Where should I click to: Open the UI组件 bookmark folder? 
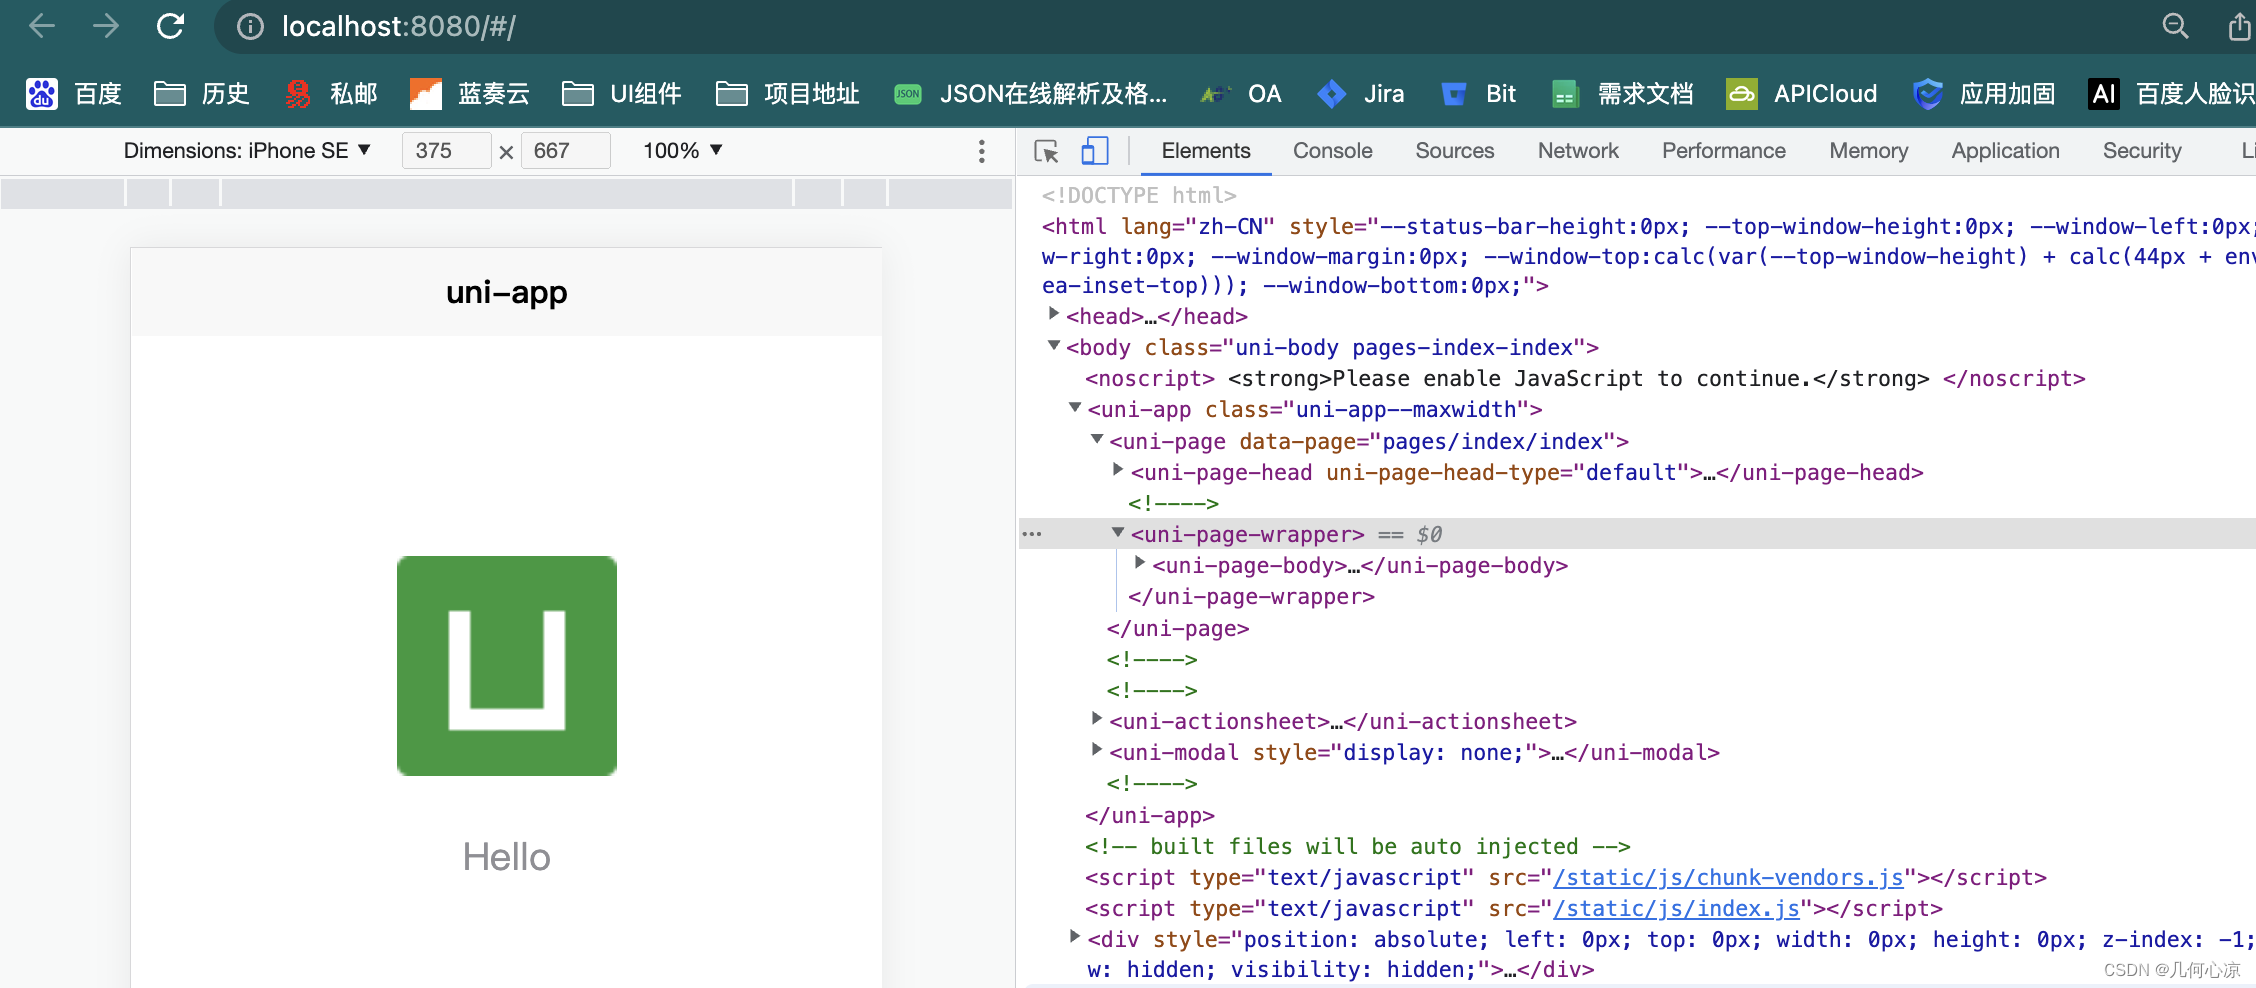coord(622,94)
